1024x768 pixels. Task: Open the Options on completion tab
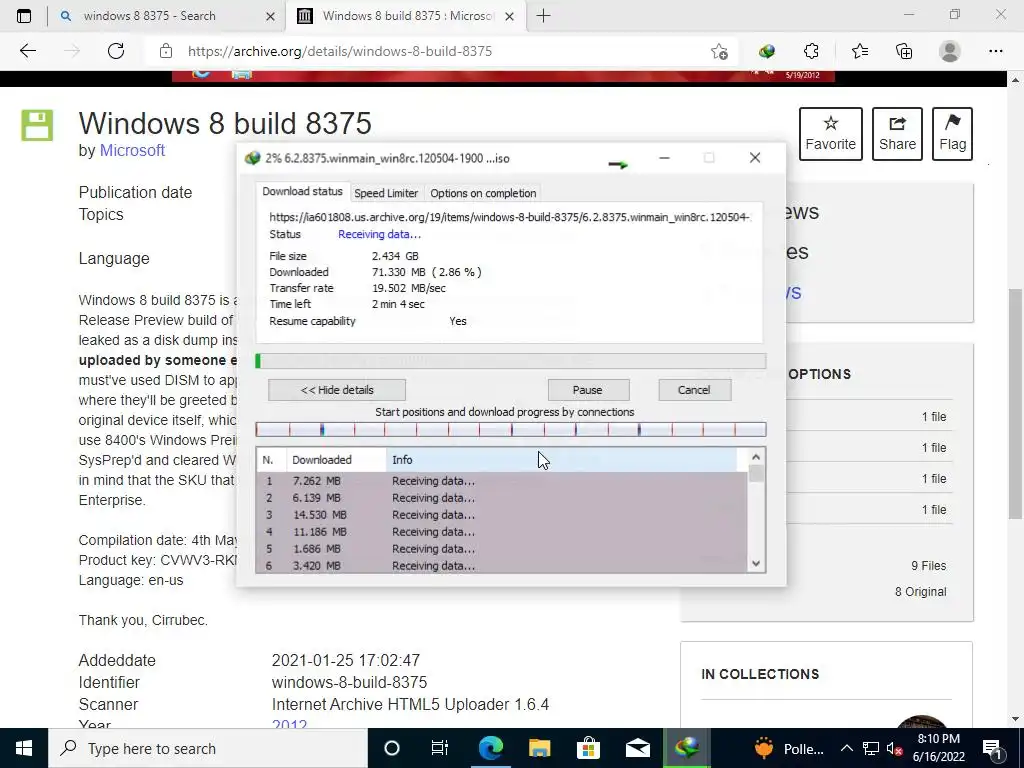483,193
